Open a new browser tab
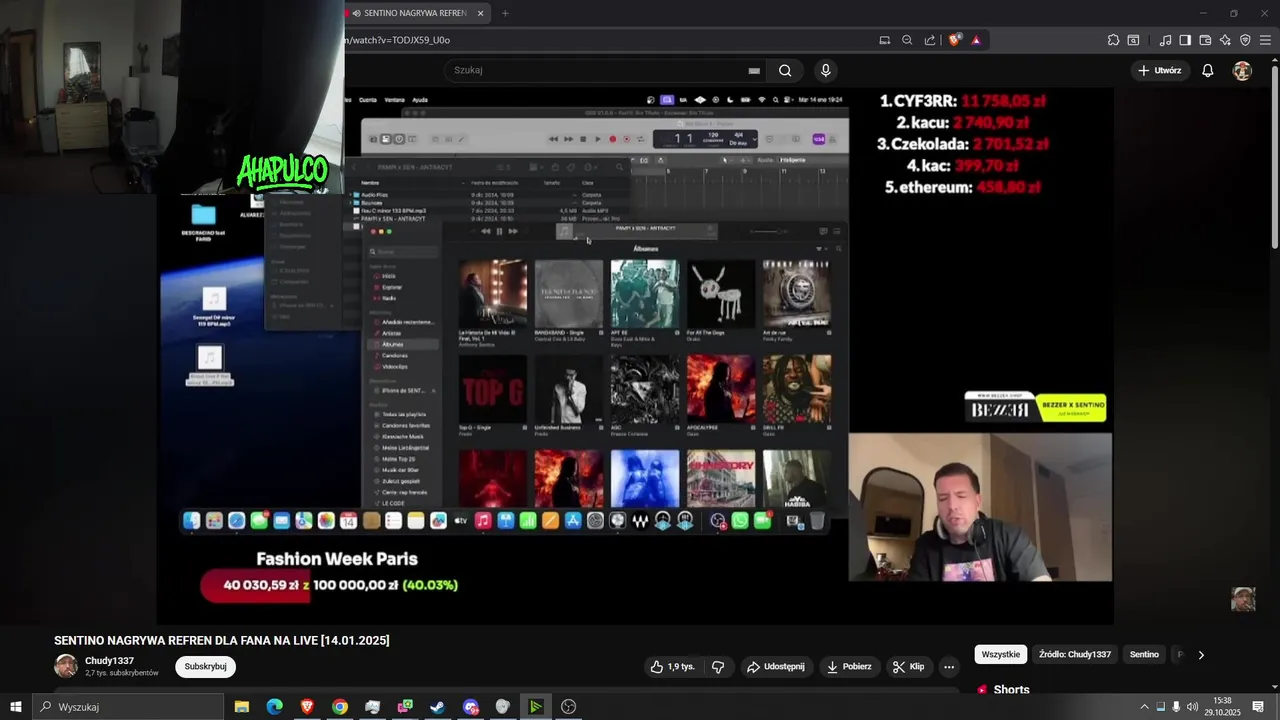Image resolution: width=1280 pixels, height=720 pixels. coord(505,13)
